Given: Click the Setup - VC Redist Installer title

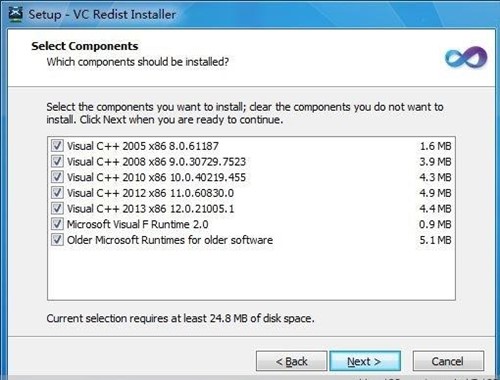Looking at the screenshot, I should tap(102, 15).
